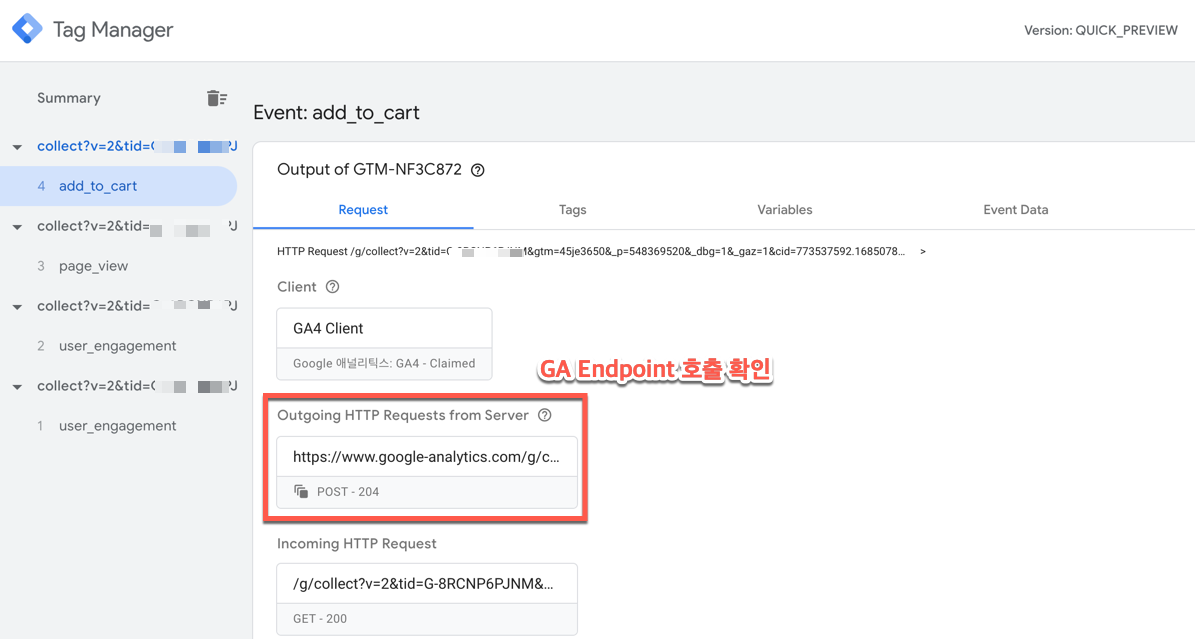Select event 4 add_to_cart
Screen dimensions: 1195x639
118,186
